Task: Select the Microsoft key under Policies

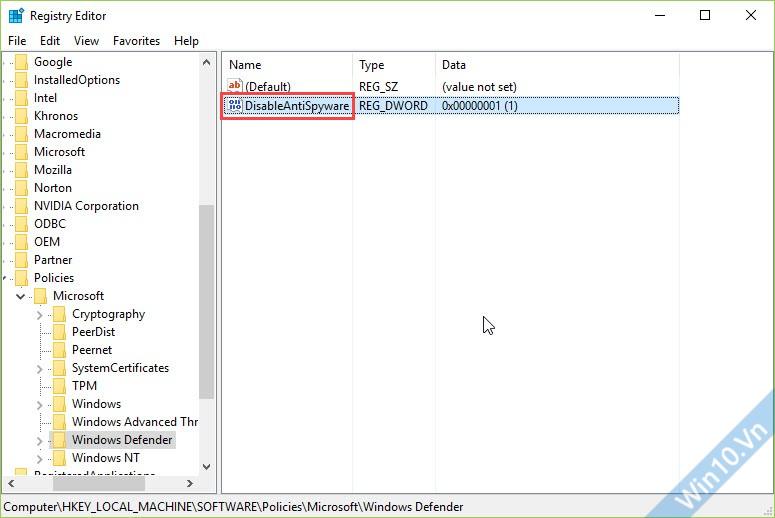Action: click(x=79, y=296)
